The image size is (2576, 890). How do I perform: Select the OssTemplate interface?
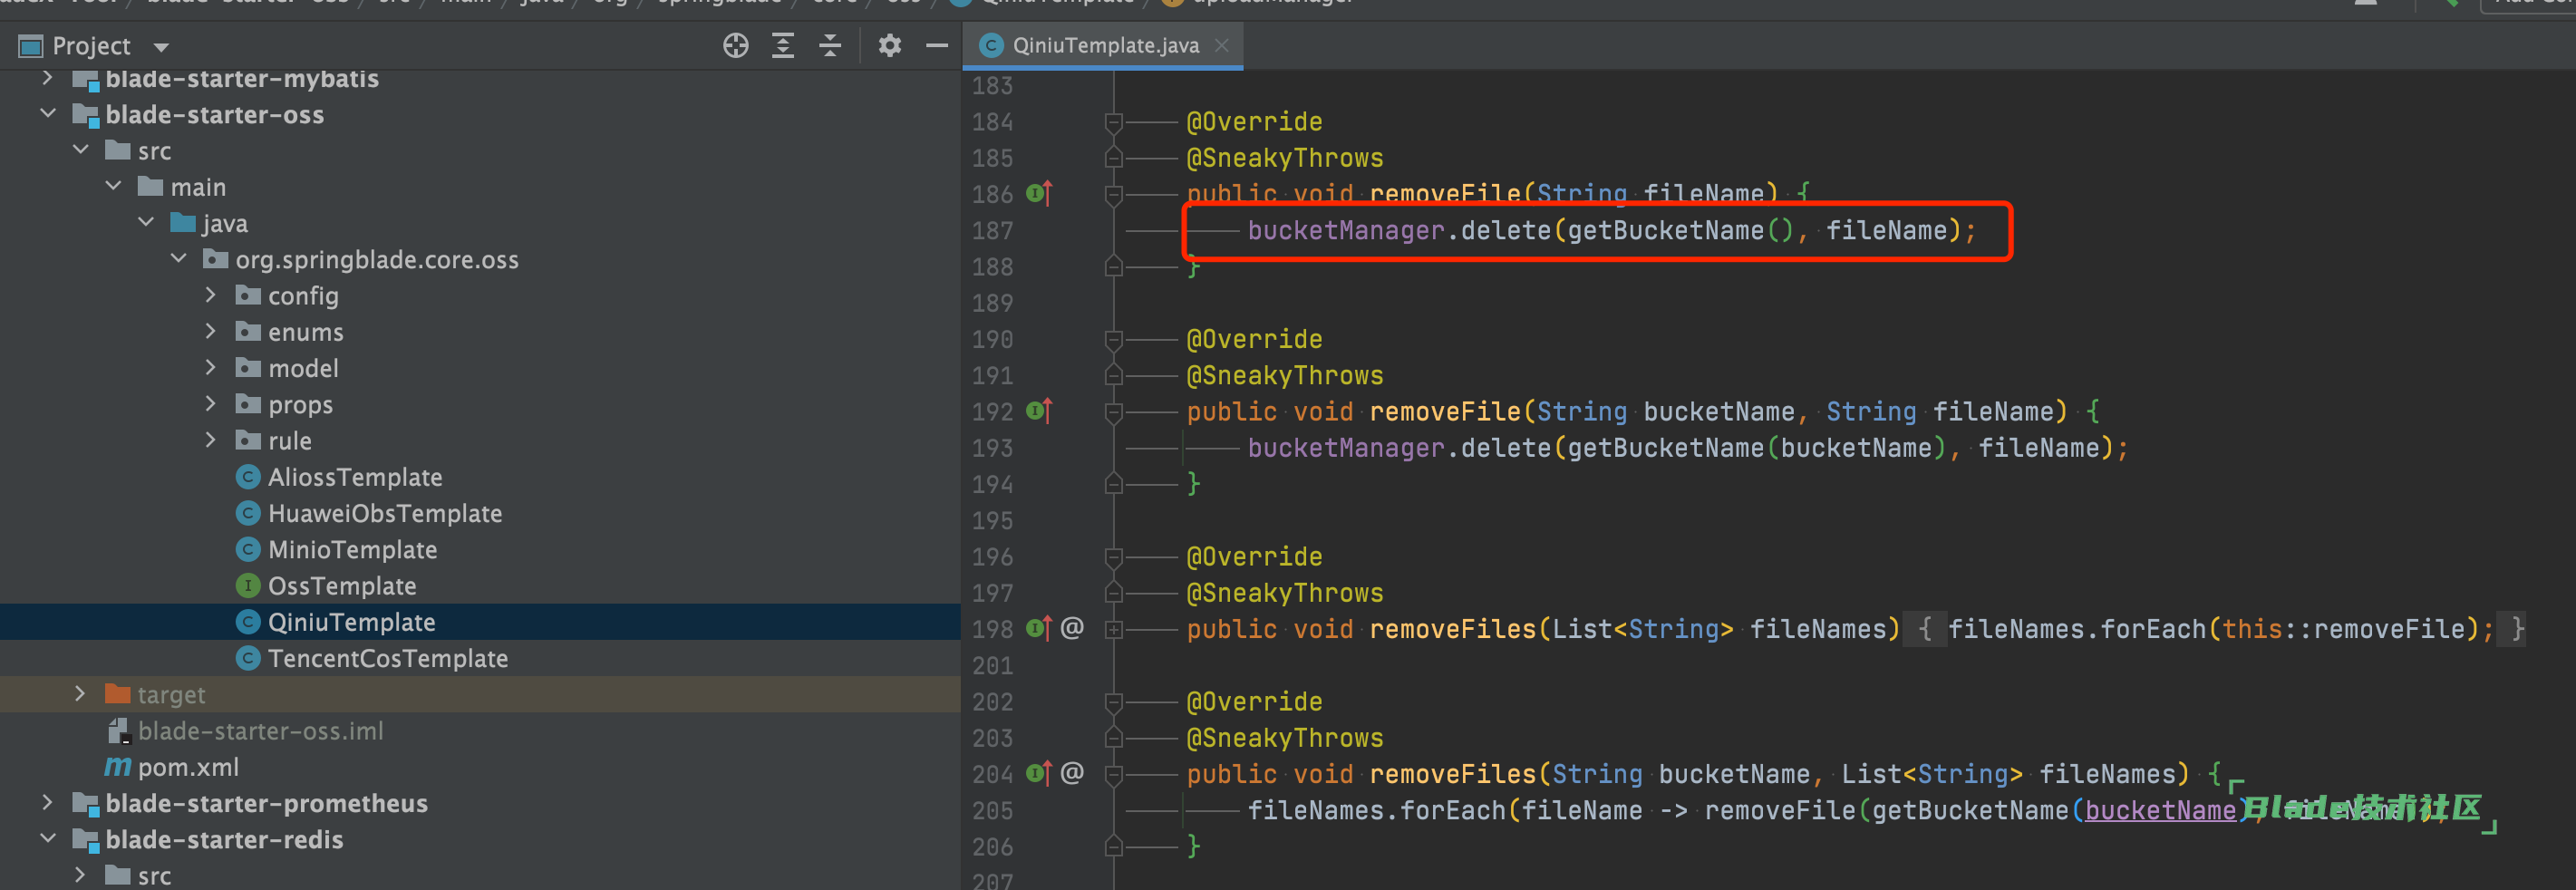(341, 585)
